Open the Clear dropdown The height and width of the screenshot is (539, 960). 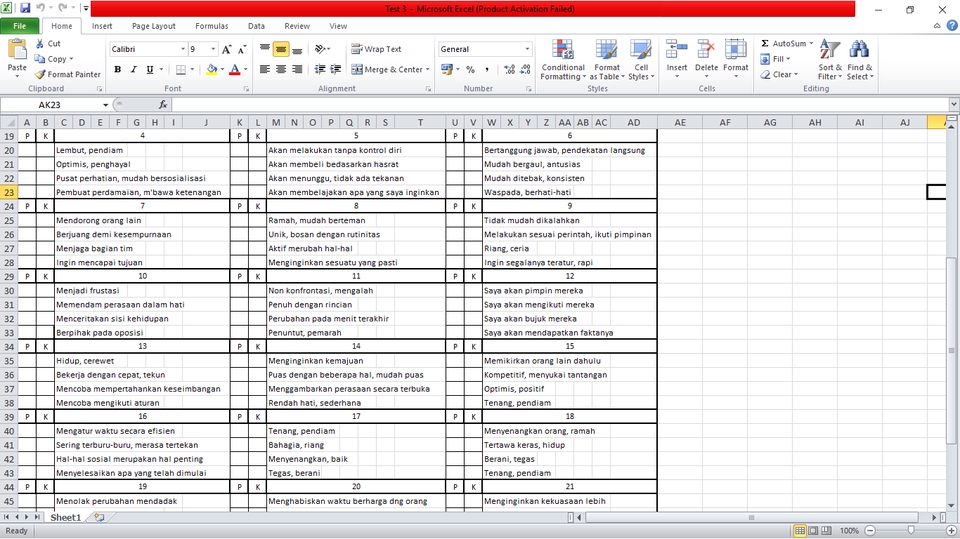779,74
